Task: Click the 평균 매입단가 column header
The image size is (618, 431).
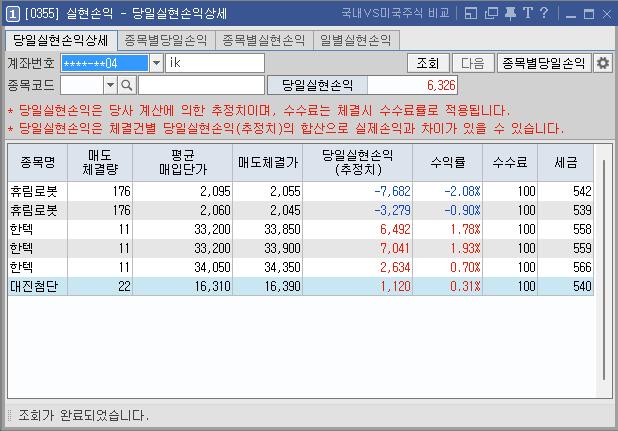Action: tap(182, 162)
